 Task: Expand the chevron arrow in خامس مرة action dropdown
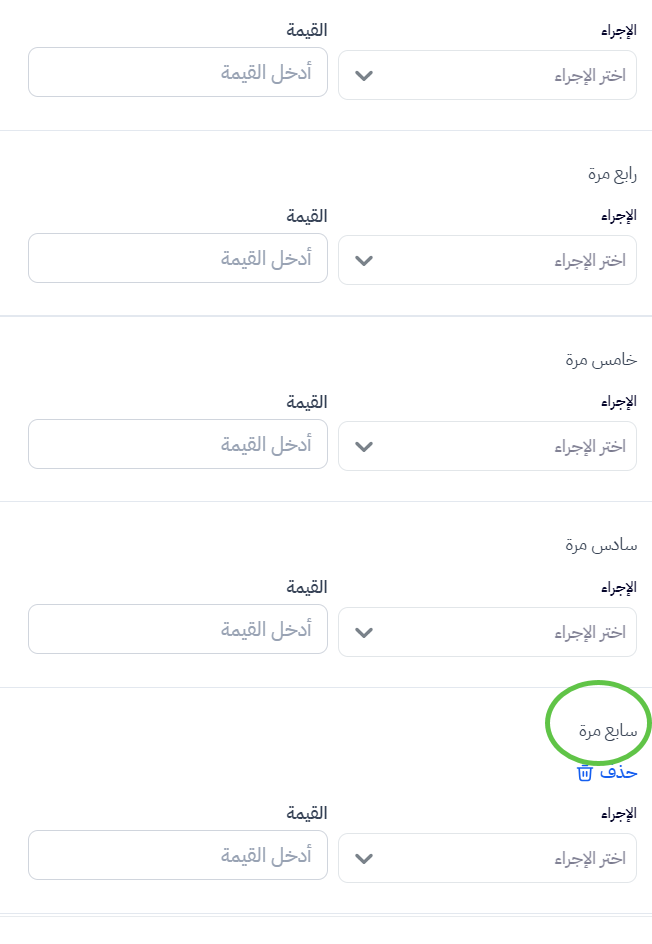[364, 447]
